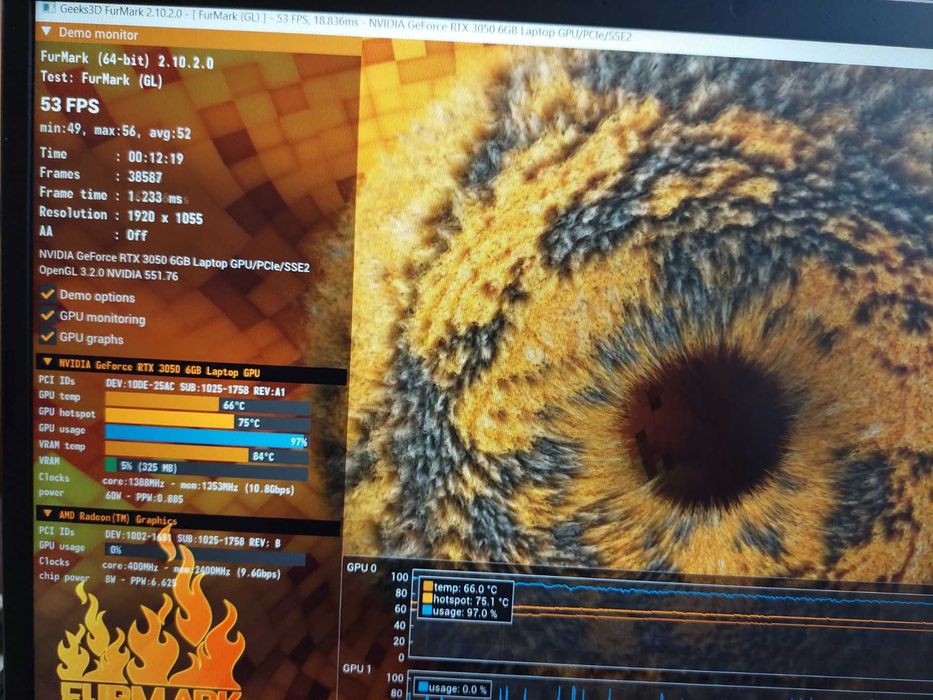Click the Test: FurMark (GL) line

[101, 79]
